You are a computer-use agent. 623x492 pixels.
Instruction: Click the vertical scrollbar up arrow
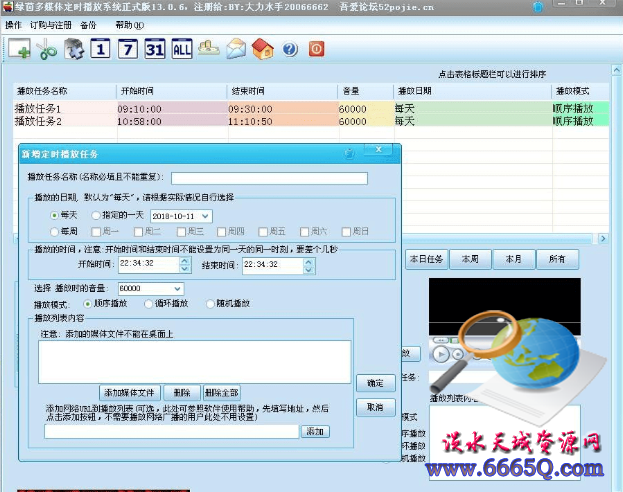[x=616, y=71]
